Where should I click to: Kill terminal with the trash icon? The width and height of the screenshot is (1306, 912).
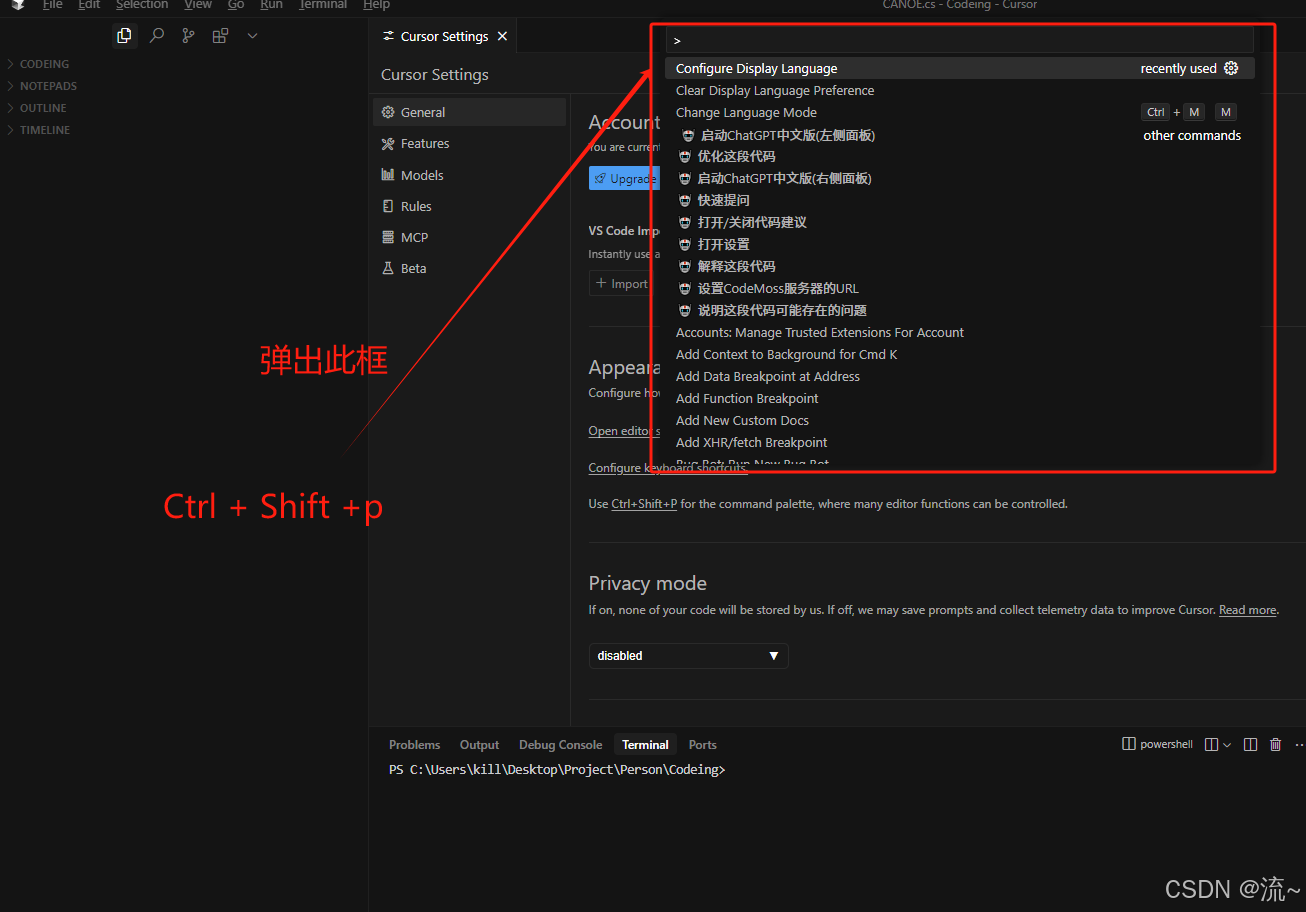(1275, 744)
